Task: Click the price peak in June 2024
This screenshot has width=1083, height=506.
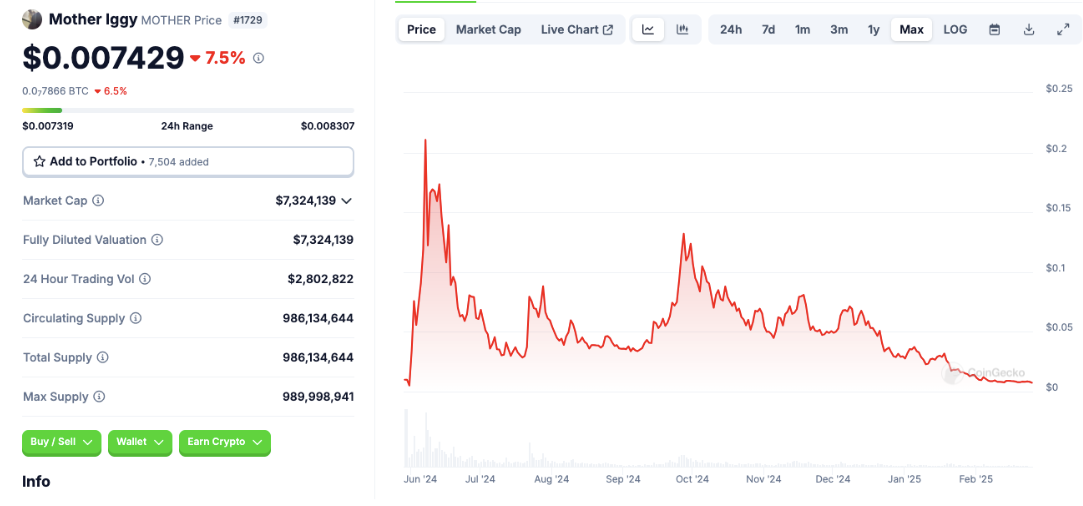Action: tap(425, 140)
